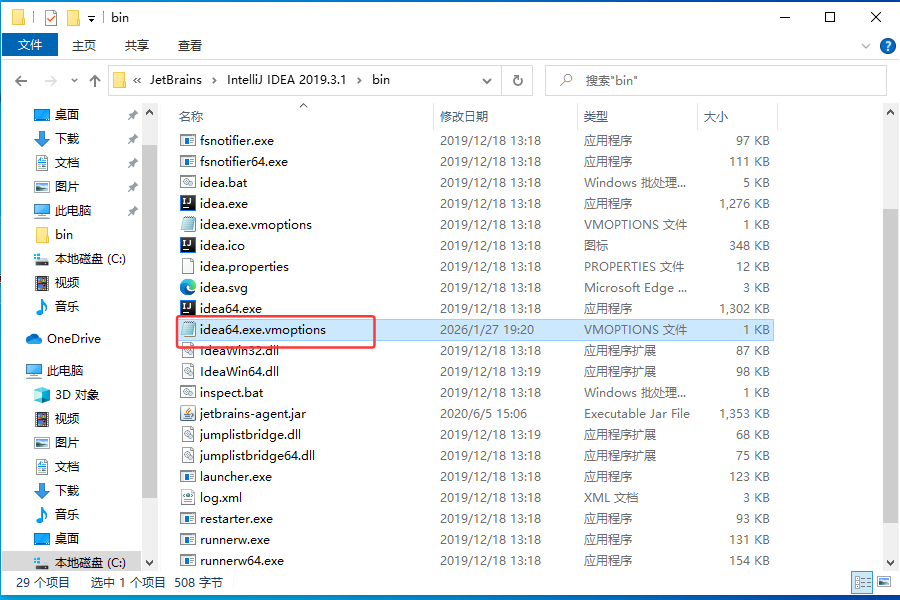
Task: Open the address bar history dropdown
Action: pyautogui.click(x=487, y=80)
